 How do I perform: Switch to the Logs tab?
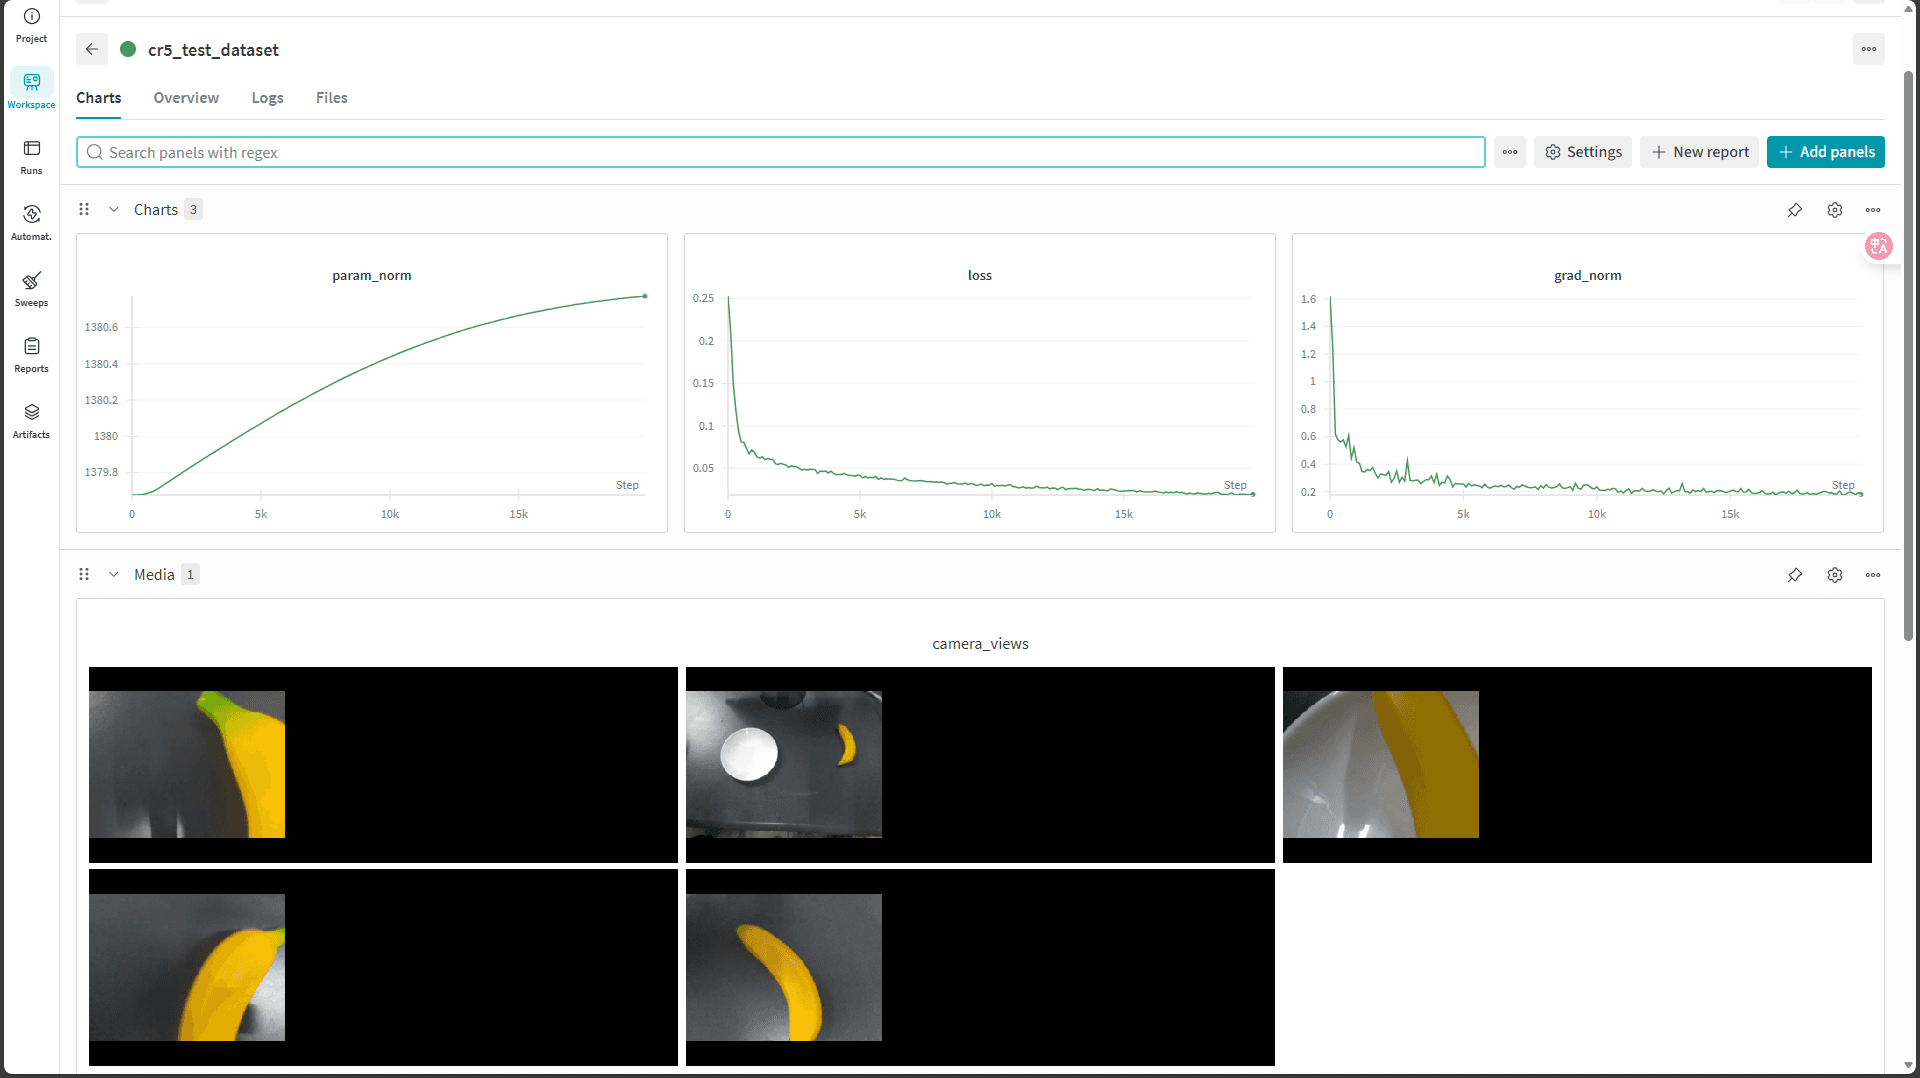coord(267,98)
